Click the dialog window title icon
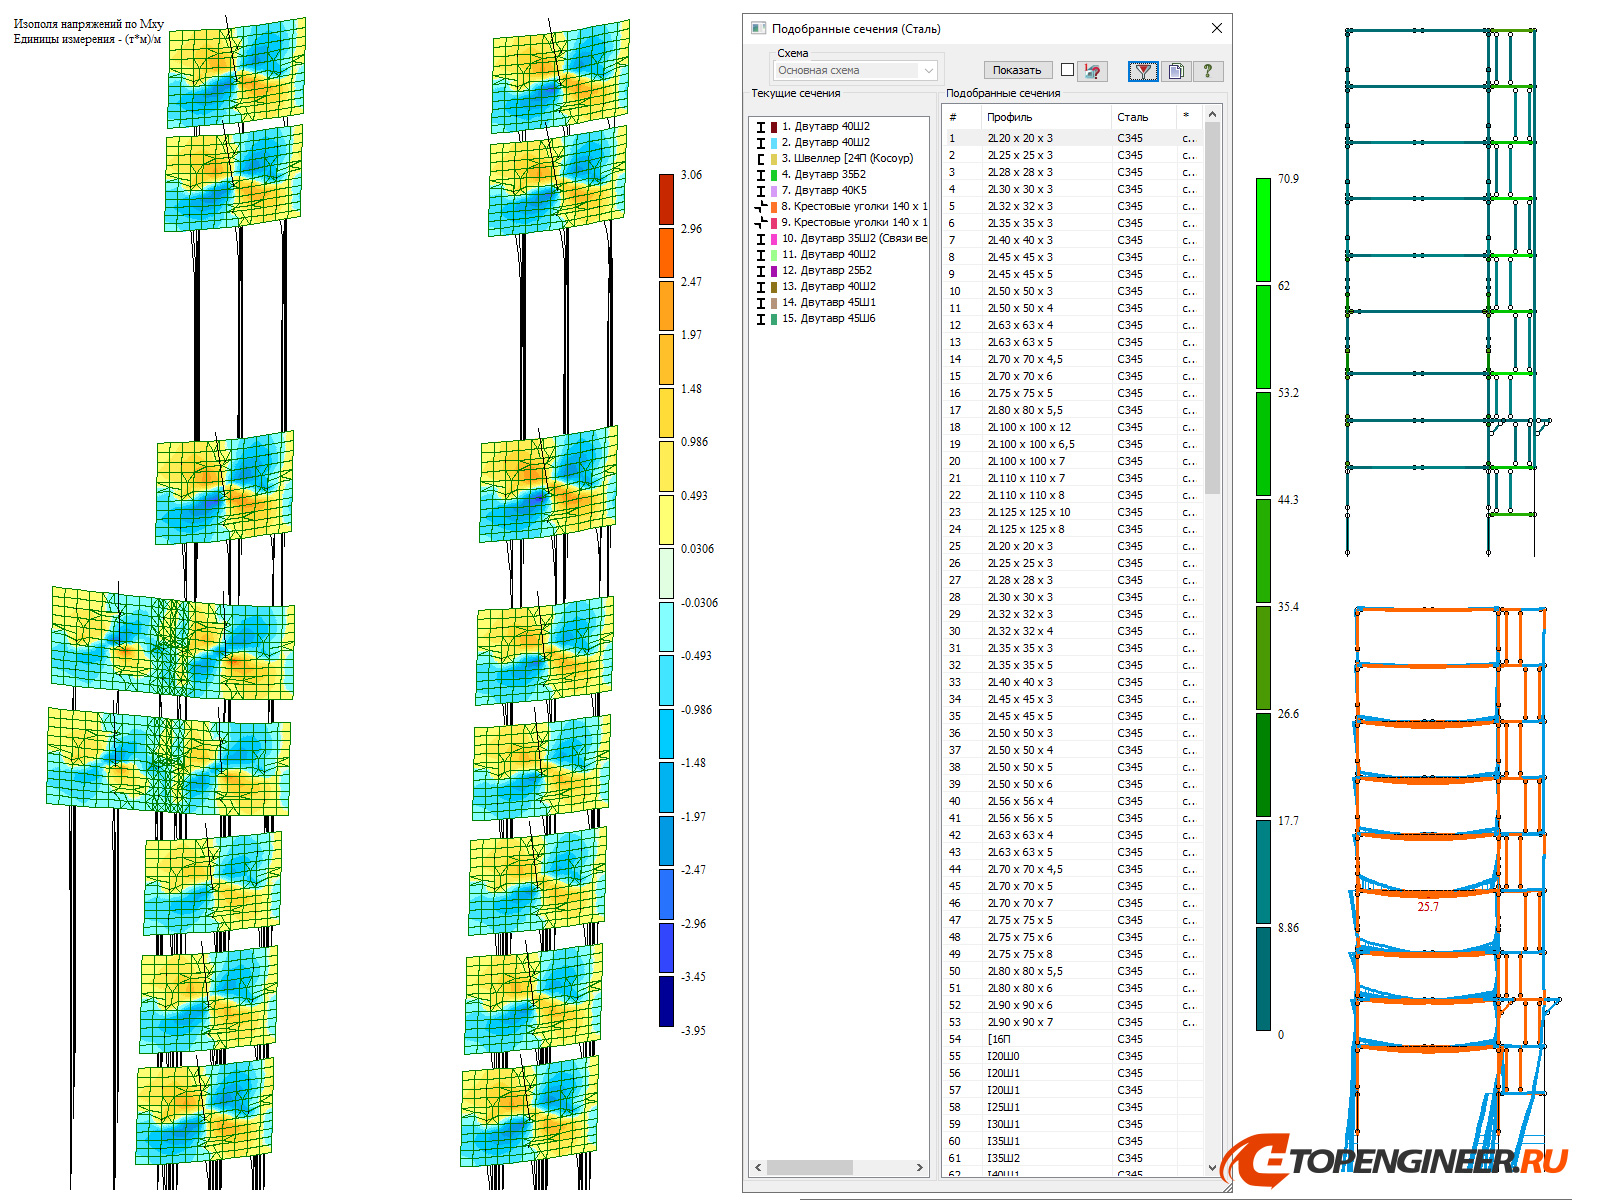 [759, 29]
